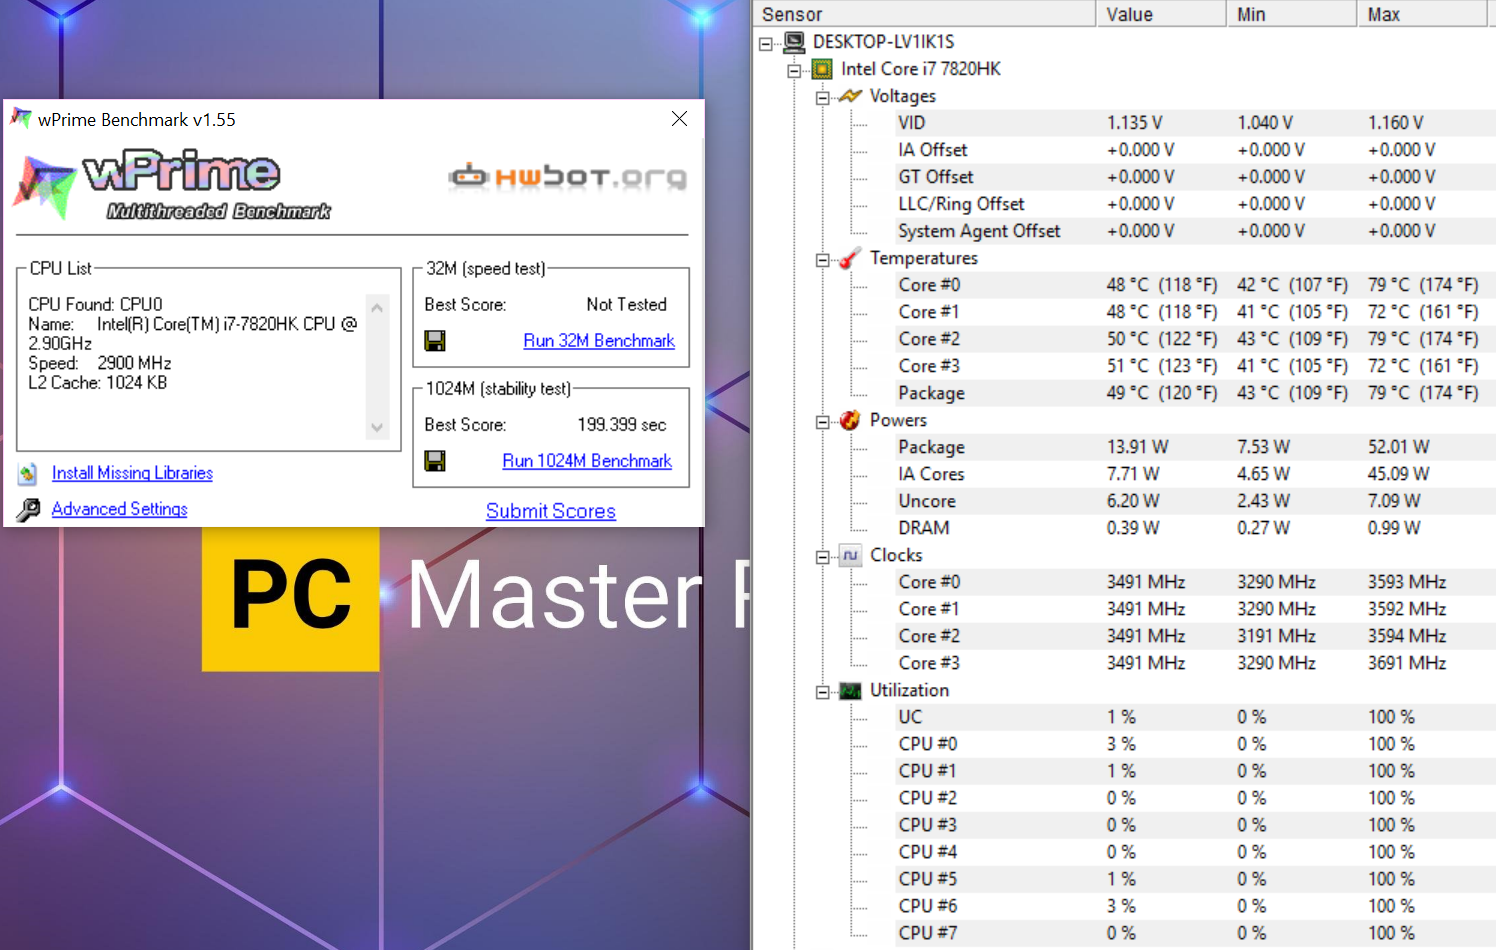This screenshot has height=950, width=1496.
Task: Run the 1024M Benchmark
Action: [587, 461]
